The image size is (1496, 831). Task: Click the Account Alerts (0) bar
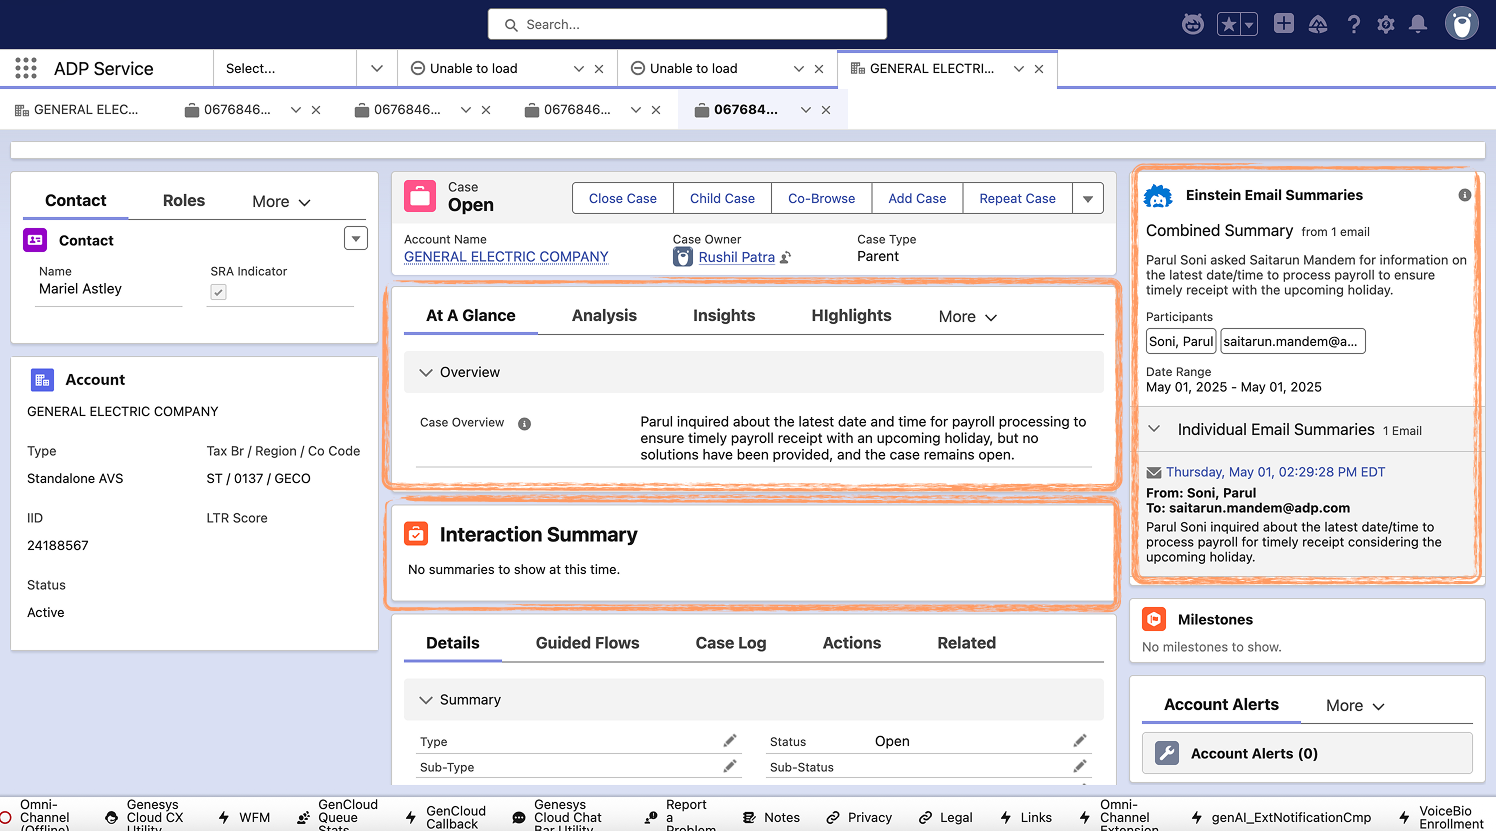click(x=1307, y=752)
